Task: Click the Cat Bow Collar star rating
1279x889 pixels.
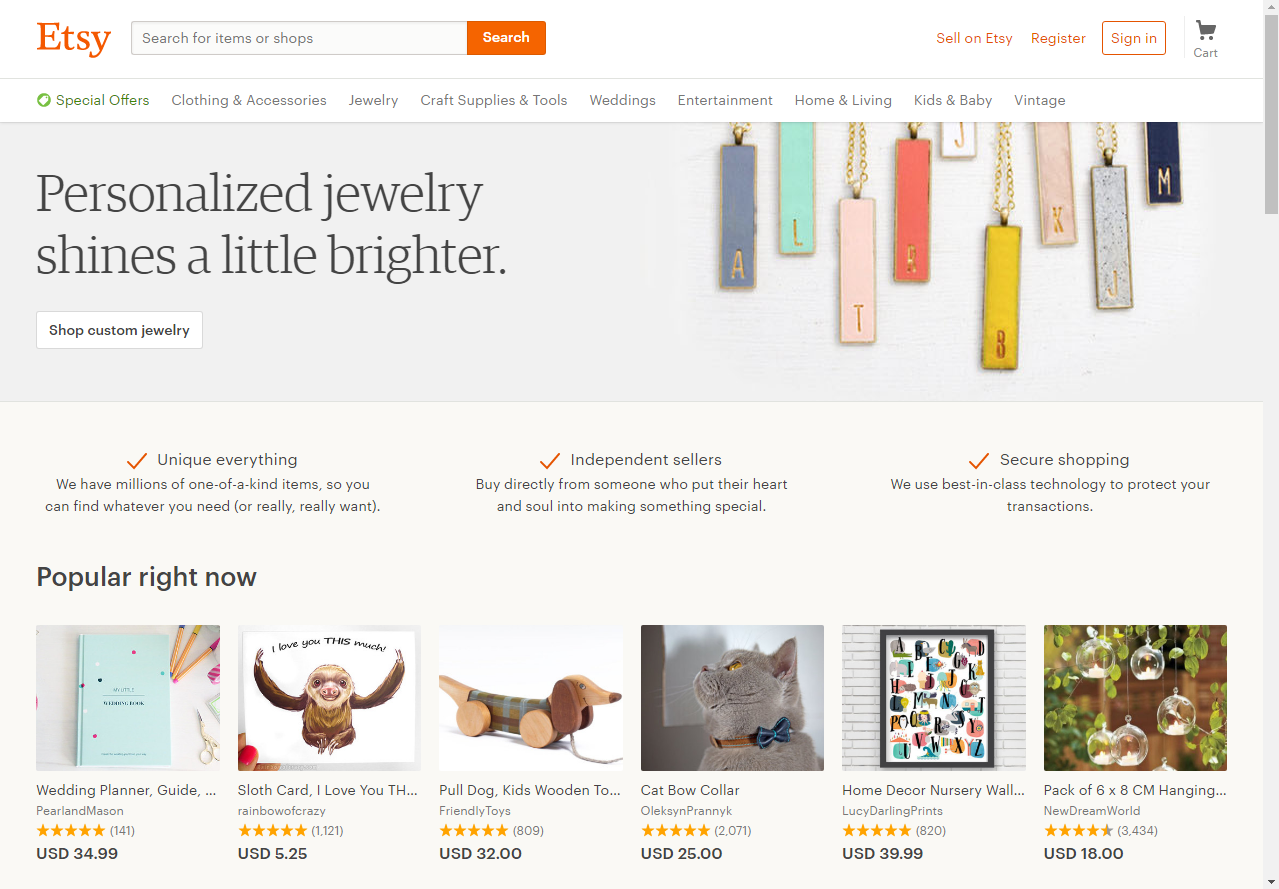Action: (x=675, y=831)
